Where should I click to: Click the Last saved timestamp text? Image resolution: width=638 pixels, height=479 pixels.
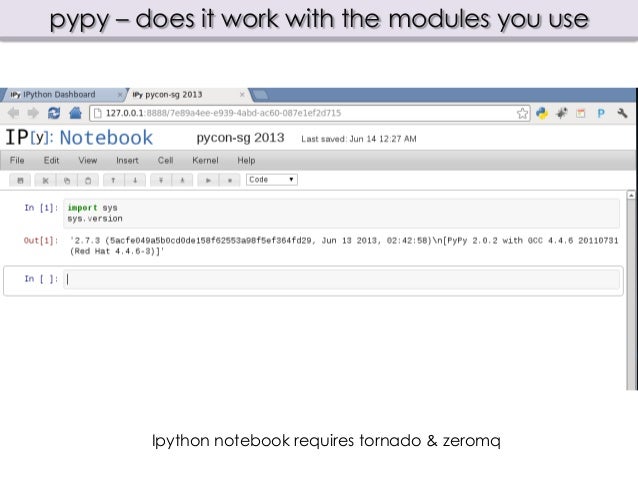tap(359, 139)
